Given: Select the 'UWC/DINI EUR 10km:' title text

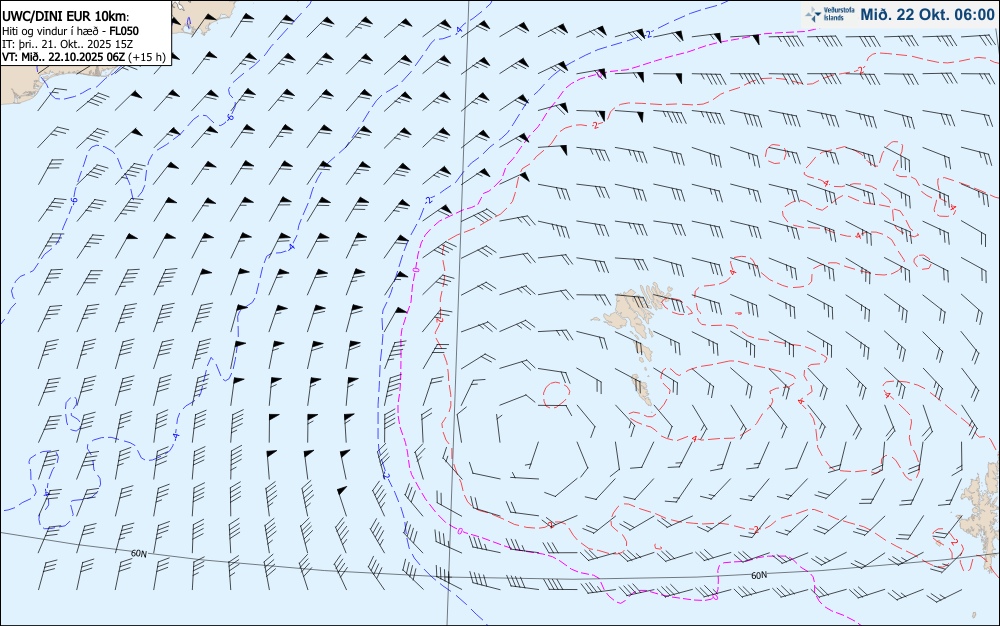Looking at the screenshot, I should 65,17.
